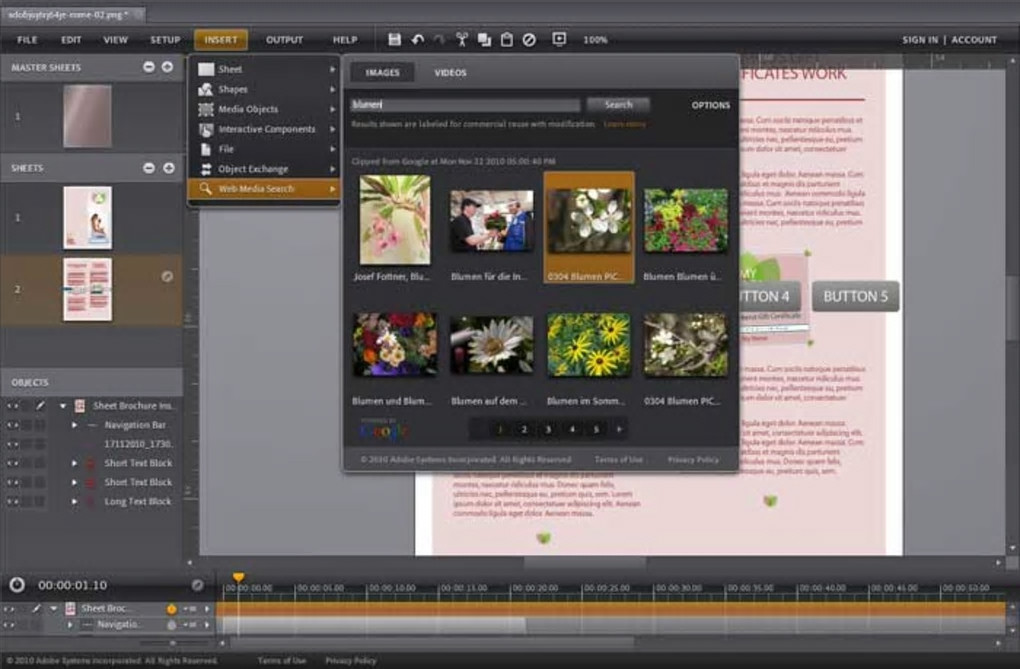
Task: Open OPTIONS in media search
Action: pos(710,105)
